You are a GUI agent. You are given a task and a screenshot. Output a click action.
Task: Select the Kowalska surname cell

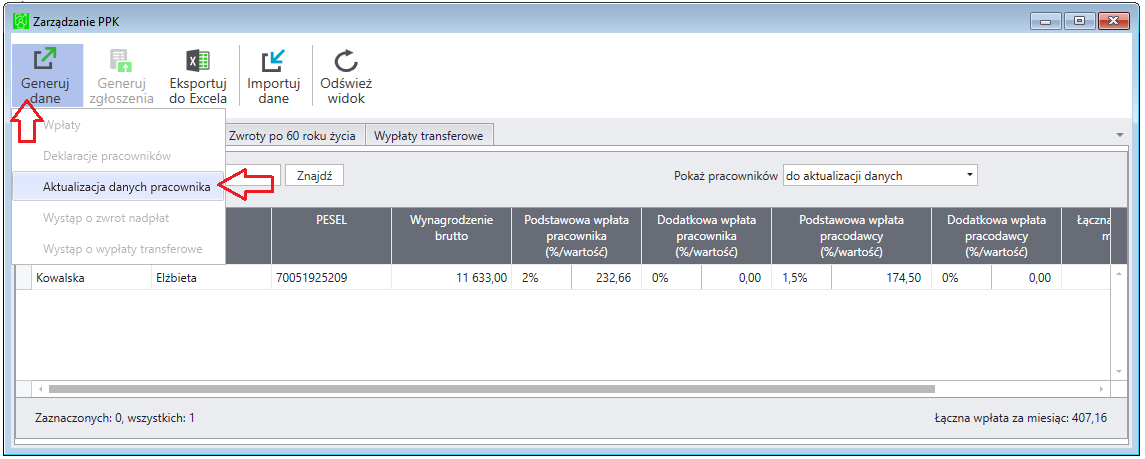[91, 277]
